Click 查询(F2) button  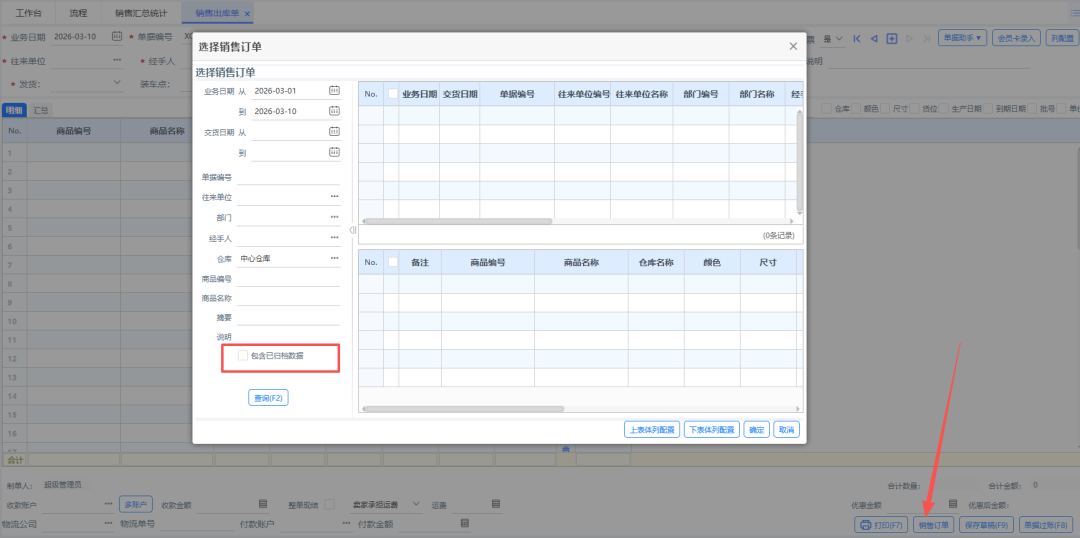click(268, 398)
